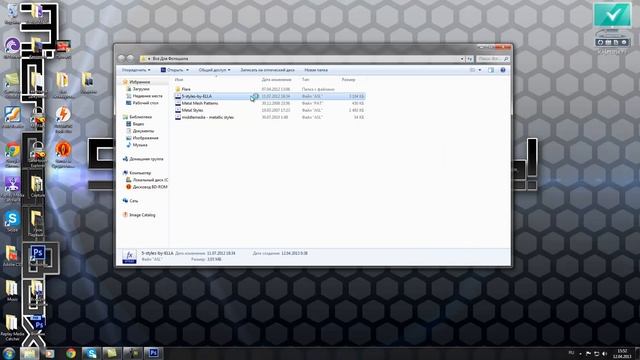Go back with the Explorer Back arrow
Image resolution: width=640 pixels, height=360 pixels.
coord(121,59)
